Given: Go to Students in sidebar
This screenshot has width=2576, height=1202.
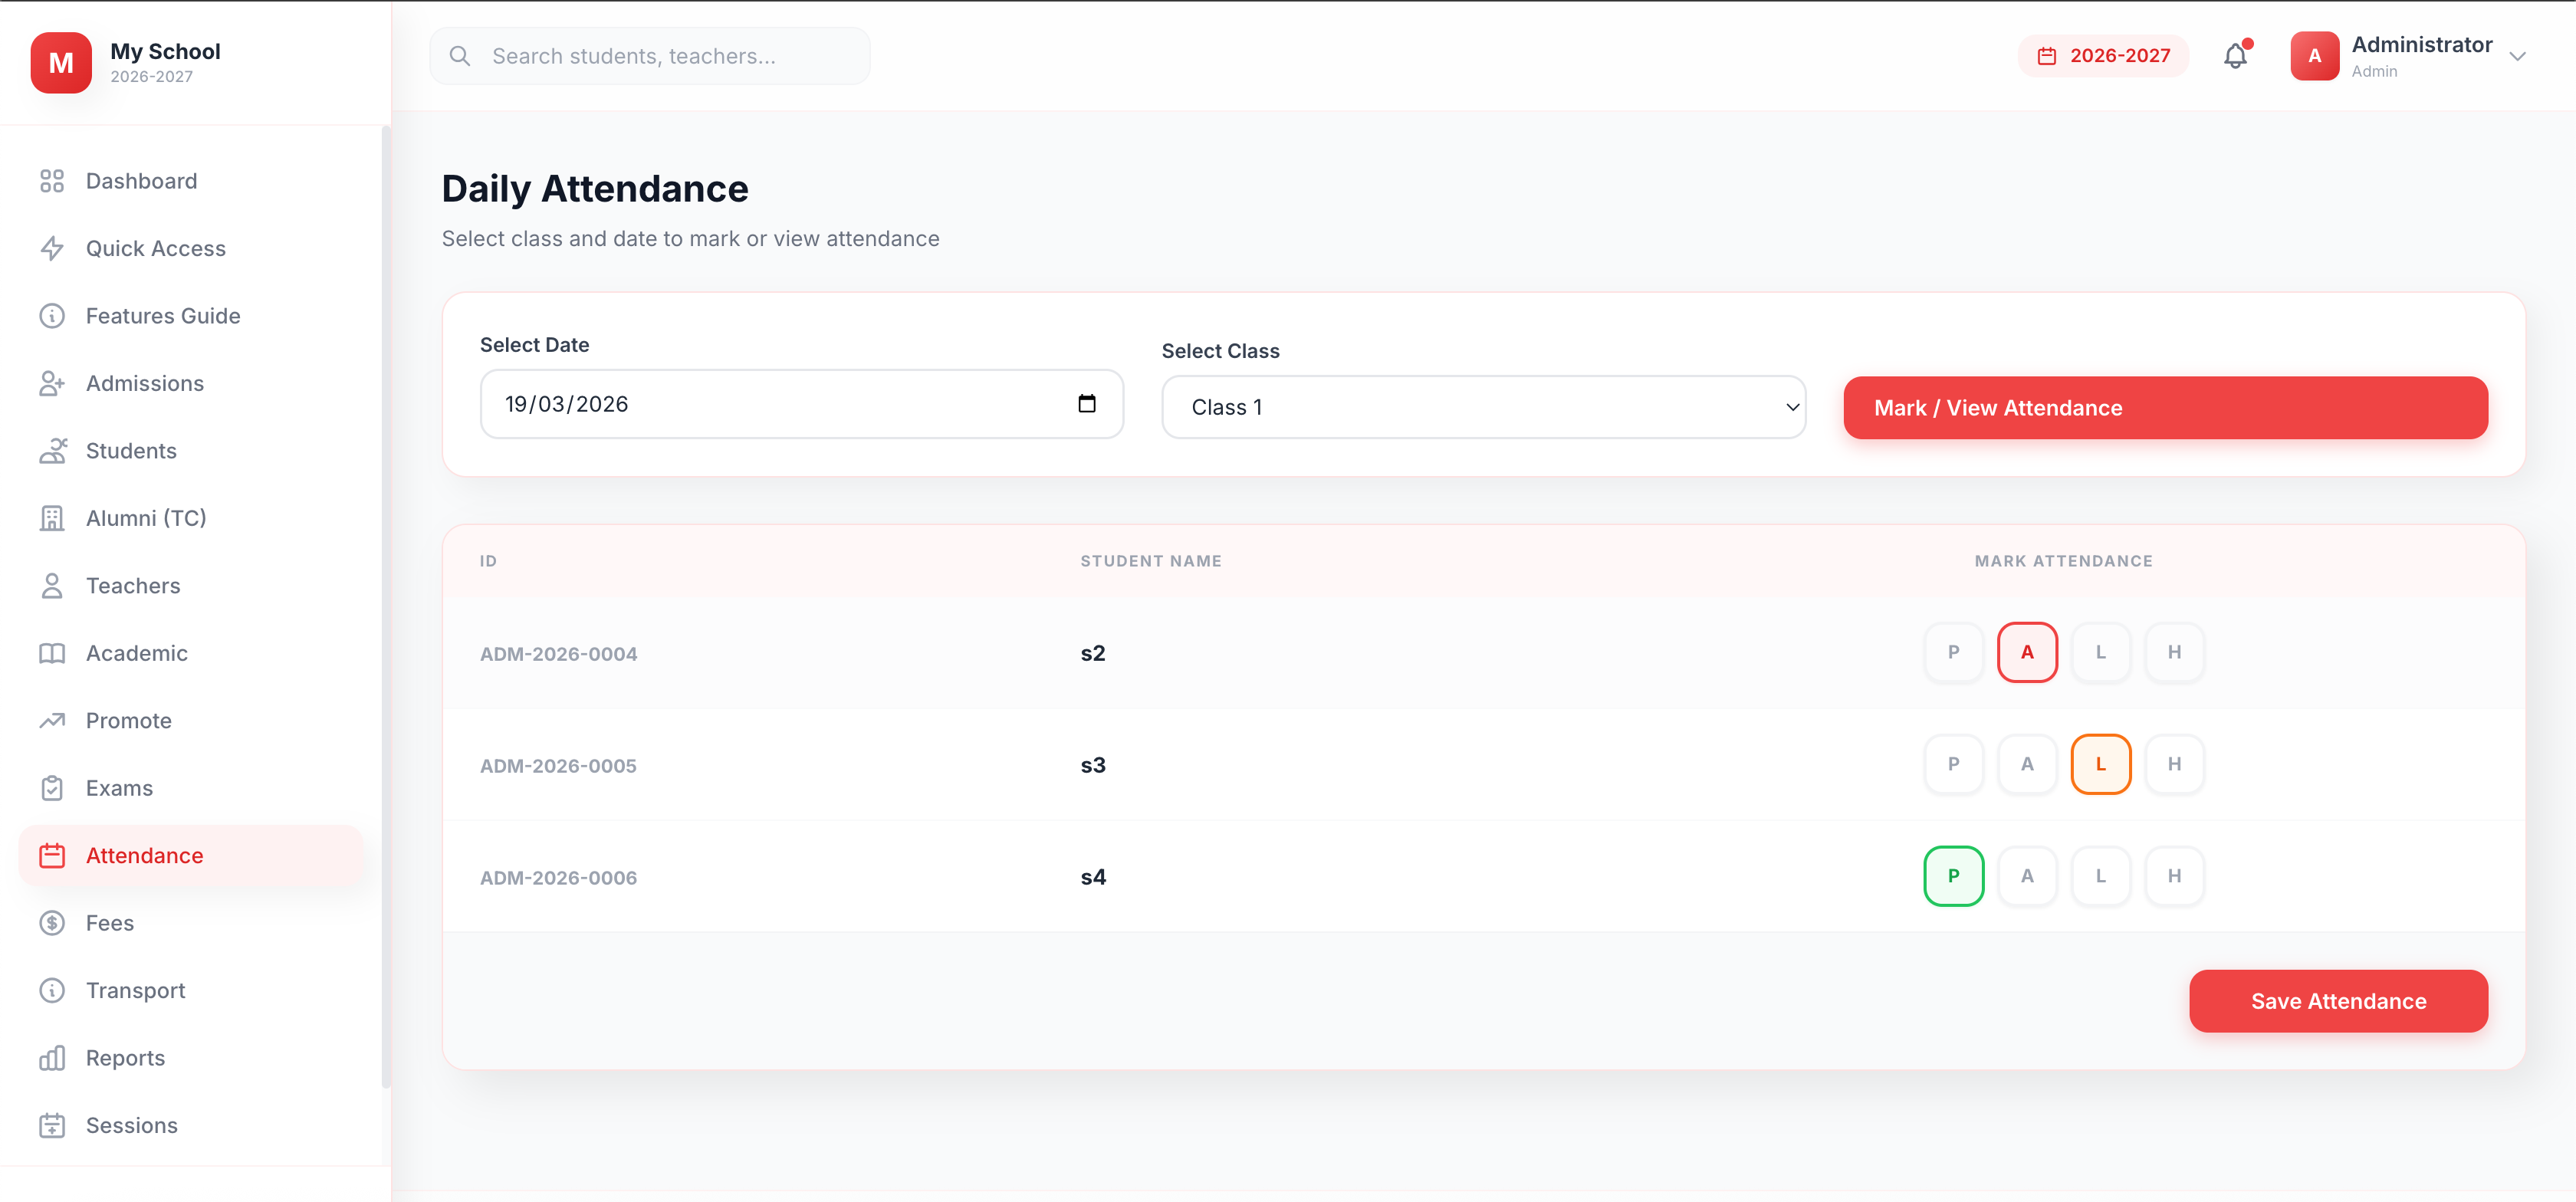Looking at the screenshot, I should [x=131, y=451].
